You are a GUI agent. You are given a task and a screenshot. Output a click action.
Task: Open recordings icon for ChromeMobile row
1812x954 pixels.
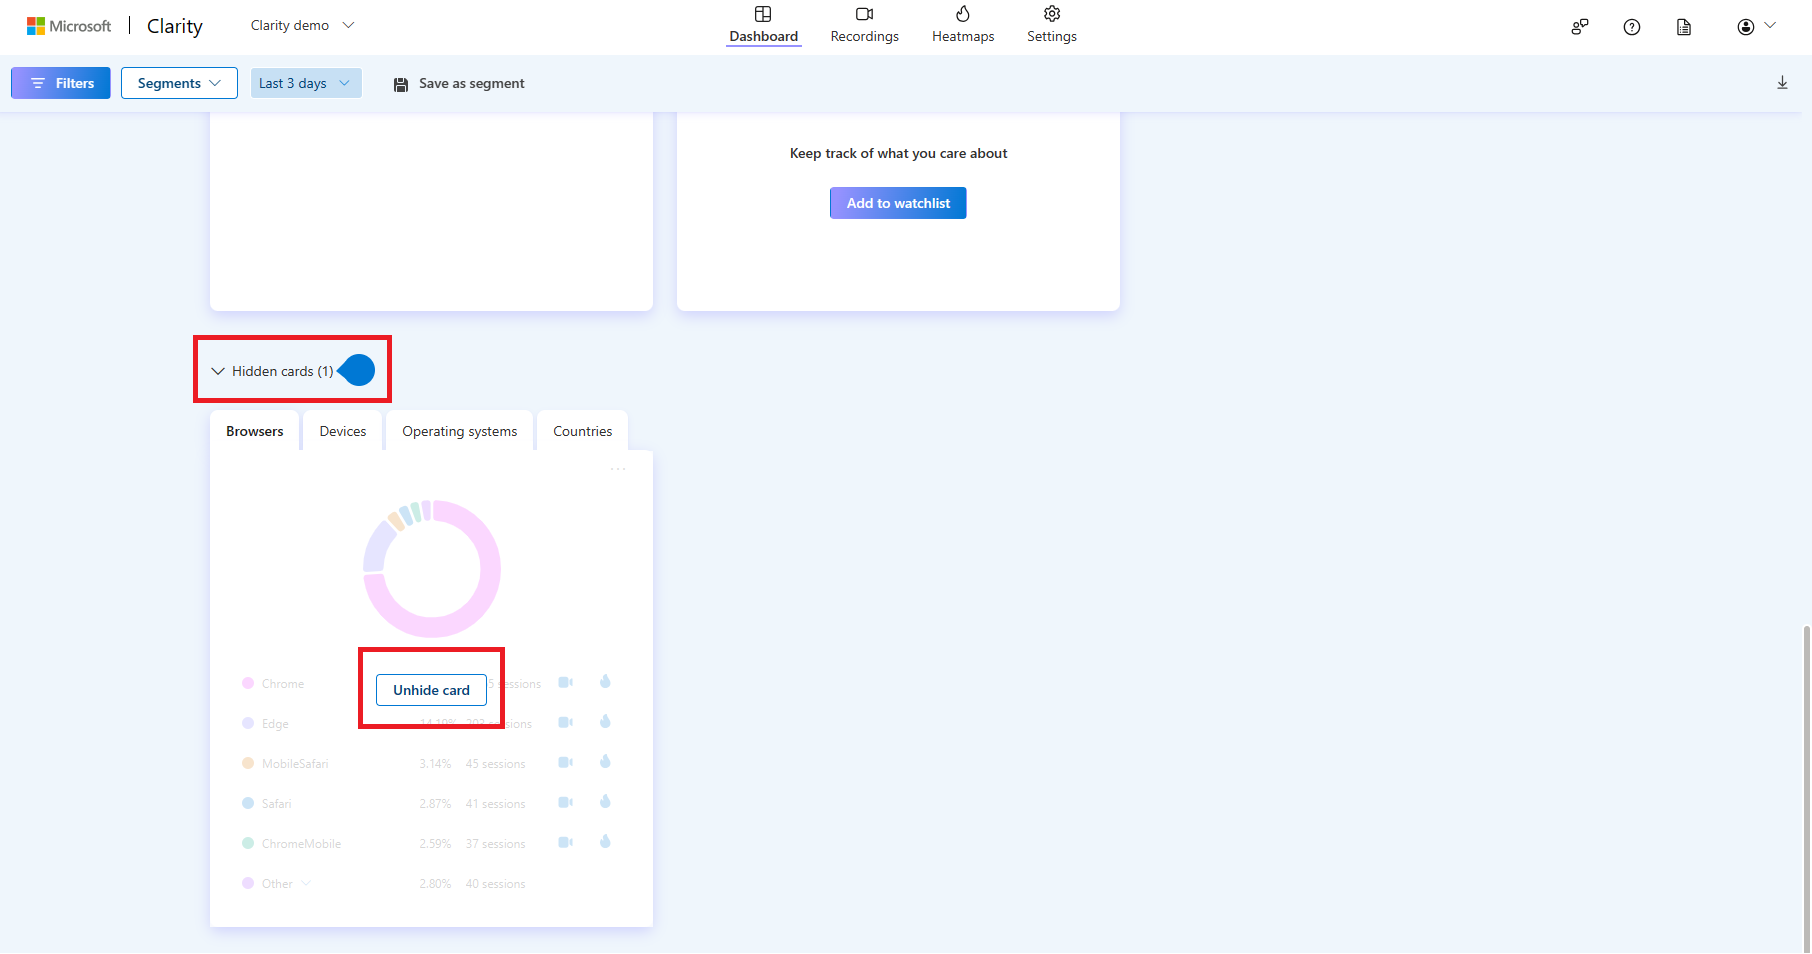[x=565, y=842]
